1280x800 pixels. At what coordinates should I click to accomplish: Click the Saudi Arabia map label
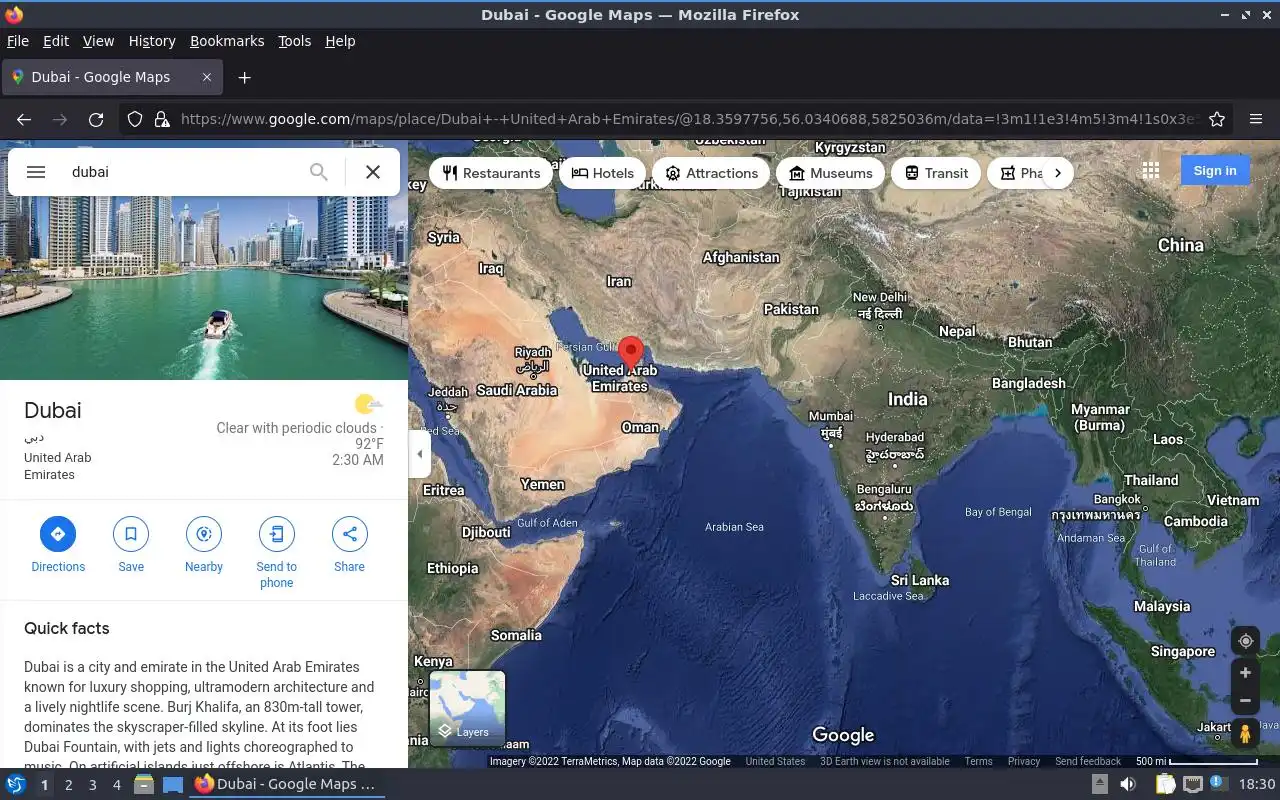click(x=516, y=390)
